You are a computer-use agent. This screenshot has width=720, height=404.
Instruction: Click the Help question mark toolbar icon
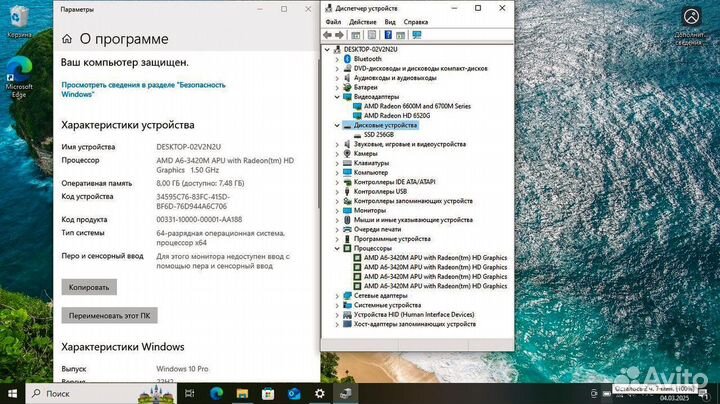[388, 35]
